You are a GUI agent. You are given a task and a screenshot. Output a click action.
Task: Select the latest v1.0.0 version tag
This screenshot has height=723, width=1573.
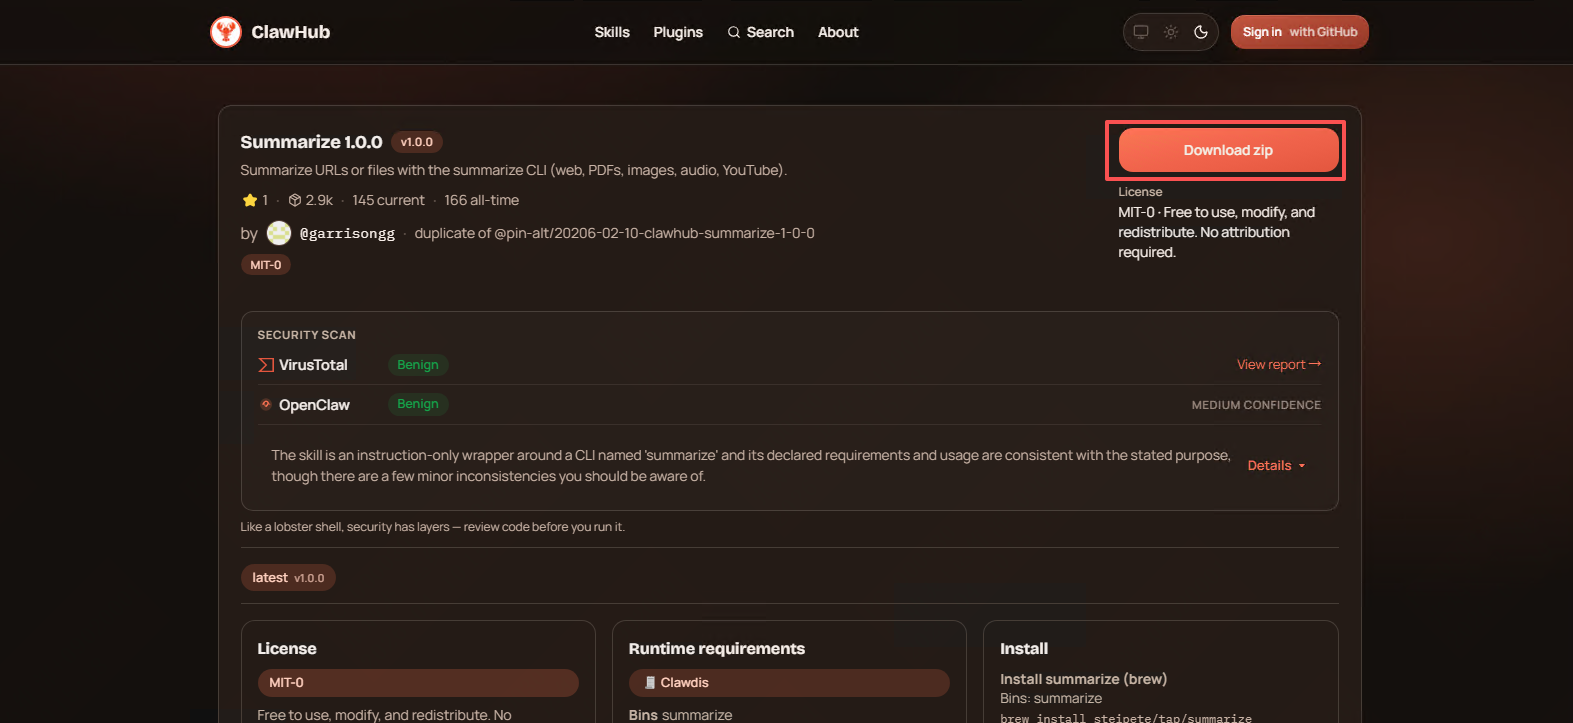[288, 578]
